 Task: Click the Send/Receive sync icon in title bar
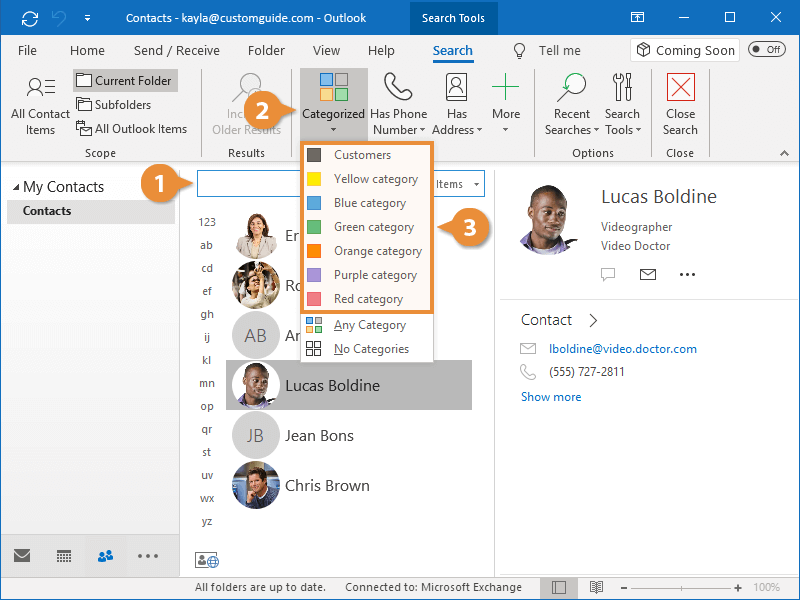coord(30,18)
